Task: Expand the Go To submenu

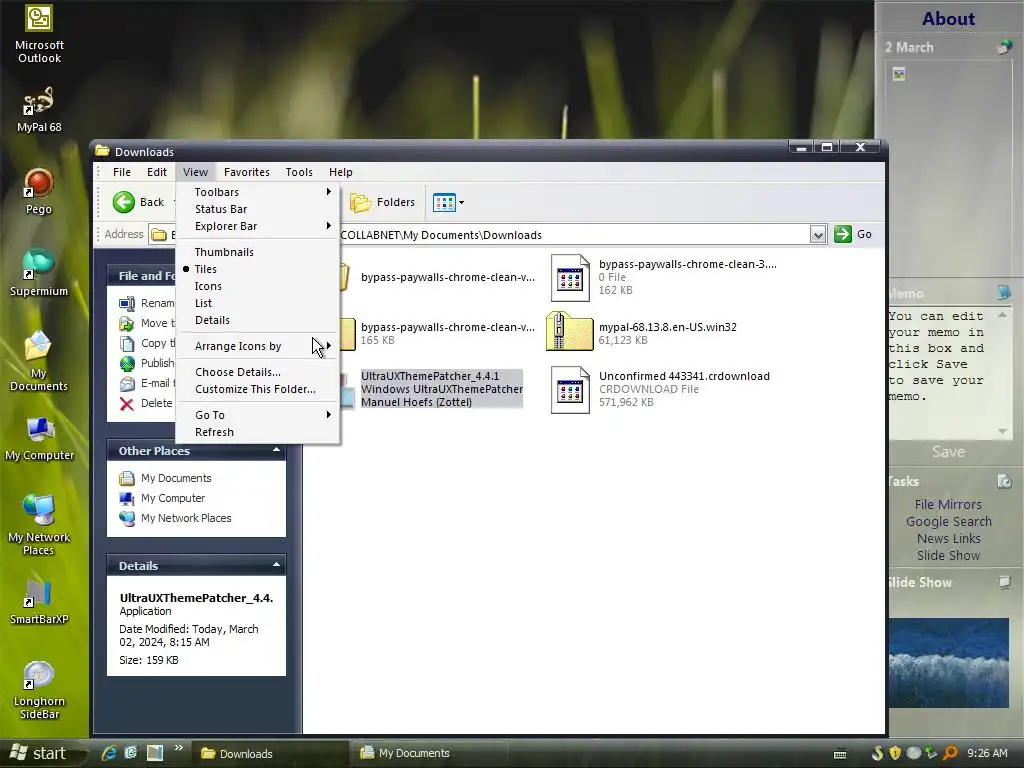Action: [x=257, y=415]
